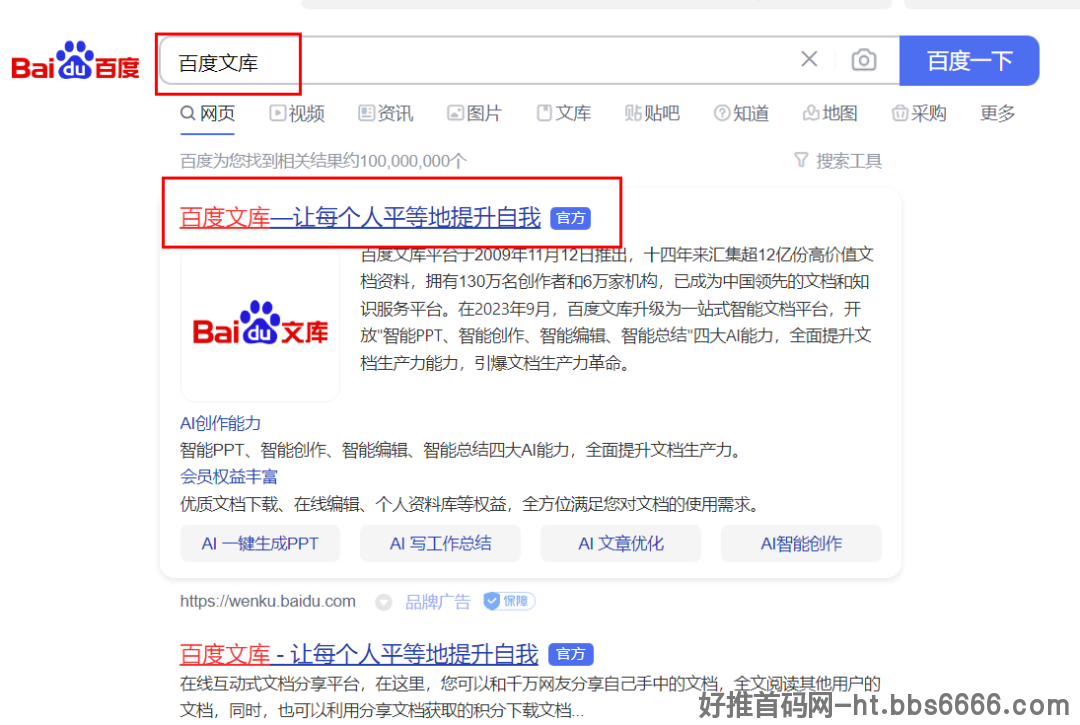Select the 网页 tab
The height and width of the screenshot is (725, 1080).
[208, 113]
